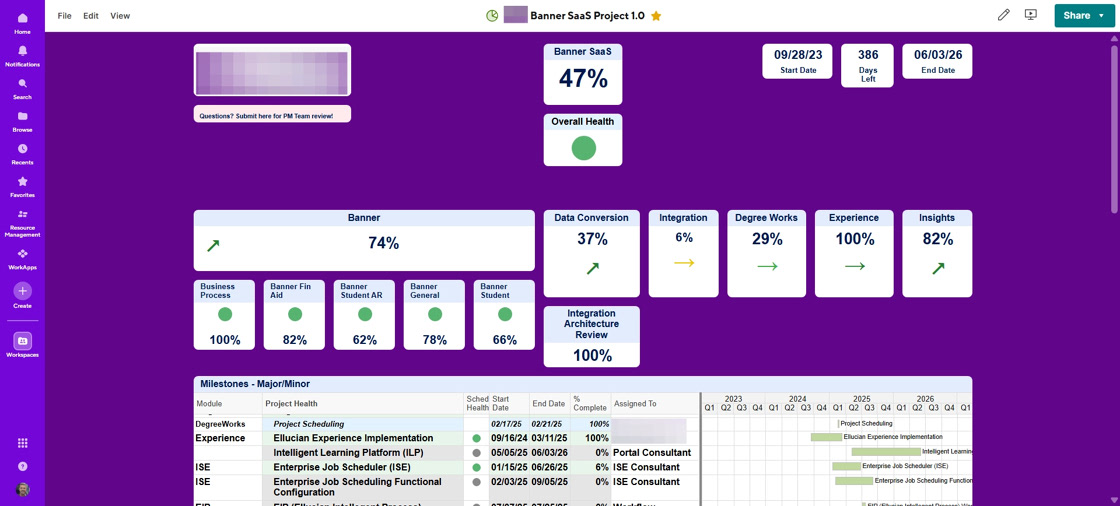
Task: Click the dashboard pie icon by title
Action: 491,16
